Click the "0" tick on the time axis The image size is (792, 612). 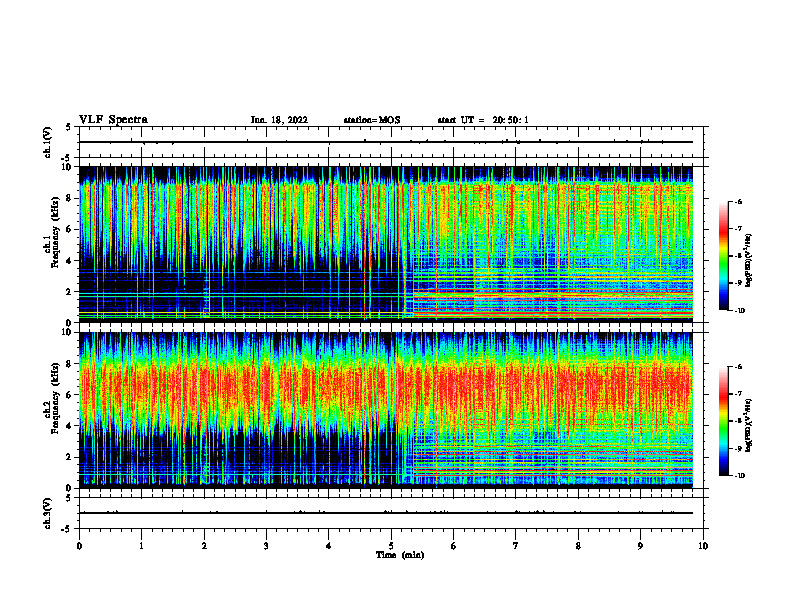click(79, 546)
